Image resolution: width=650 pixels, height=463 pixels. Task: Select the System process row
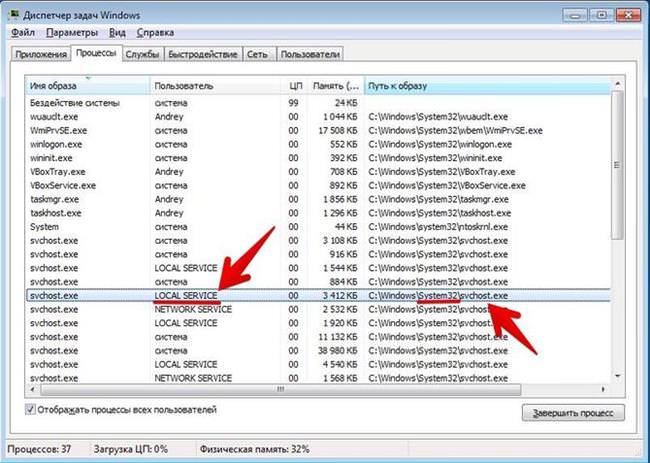tap(318, 227)
